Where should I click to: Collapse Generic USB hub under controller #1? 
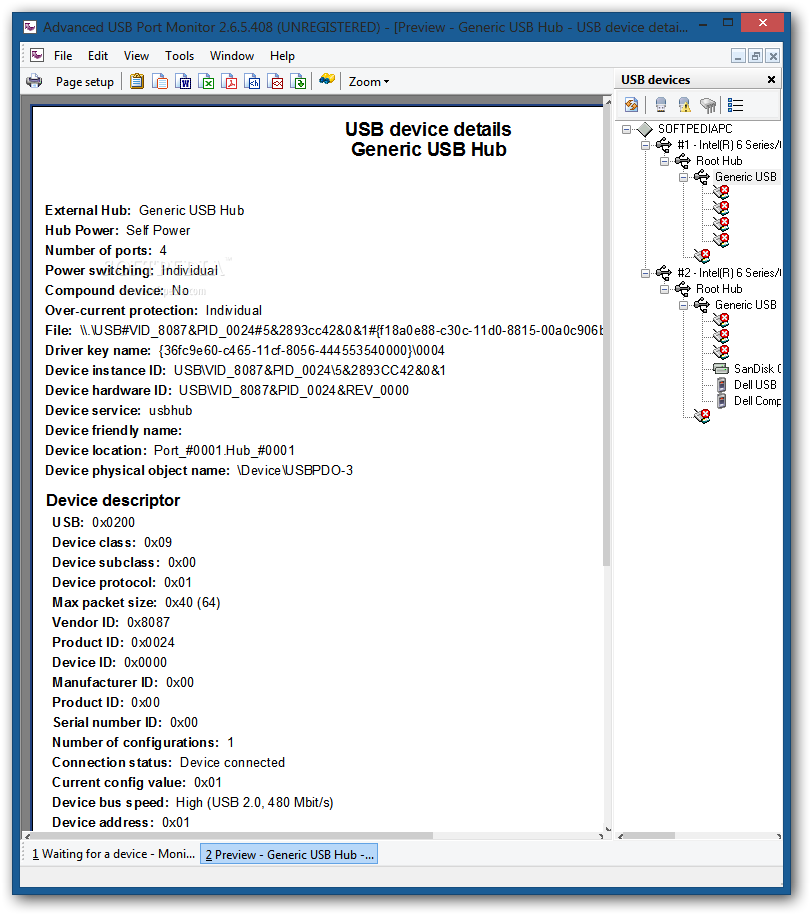(x=683, y=177)
